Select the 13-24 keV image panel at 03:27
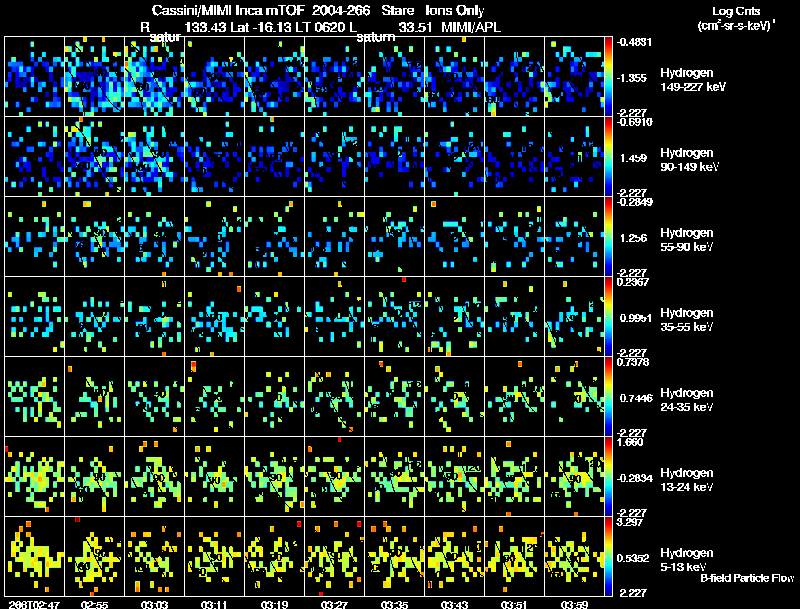Image resolution: width=800 pixels, height=609 pixels. (334, 477)
